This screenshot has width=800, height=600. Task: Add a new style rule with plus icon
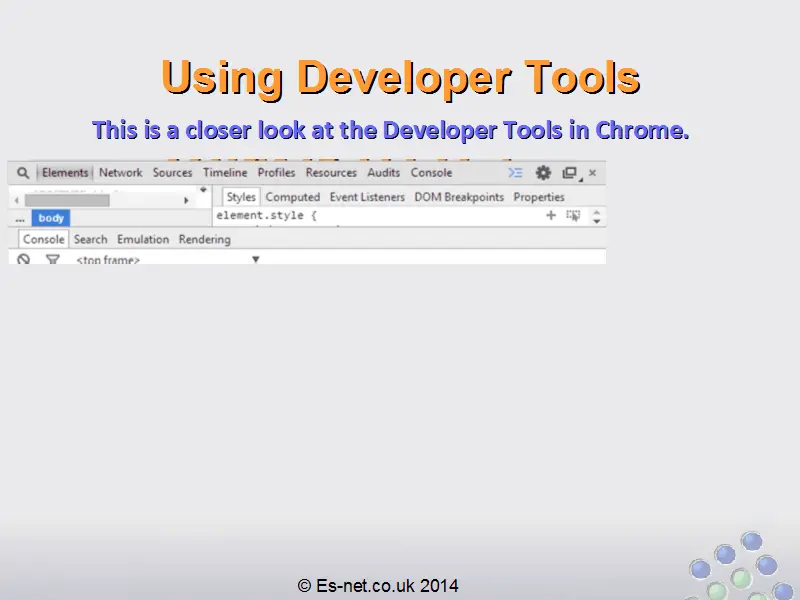point(550,215)
